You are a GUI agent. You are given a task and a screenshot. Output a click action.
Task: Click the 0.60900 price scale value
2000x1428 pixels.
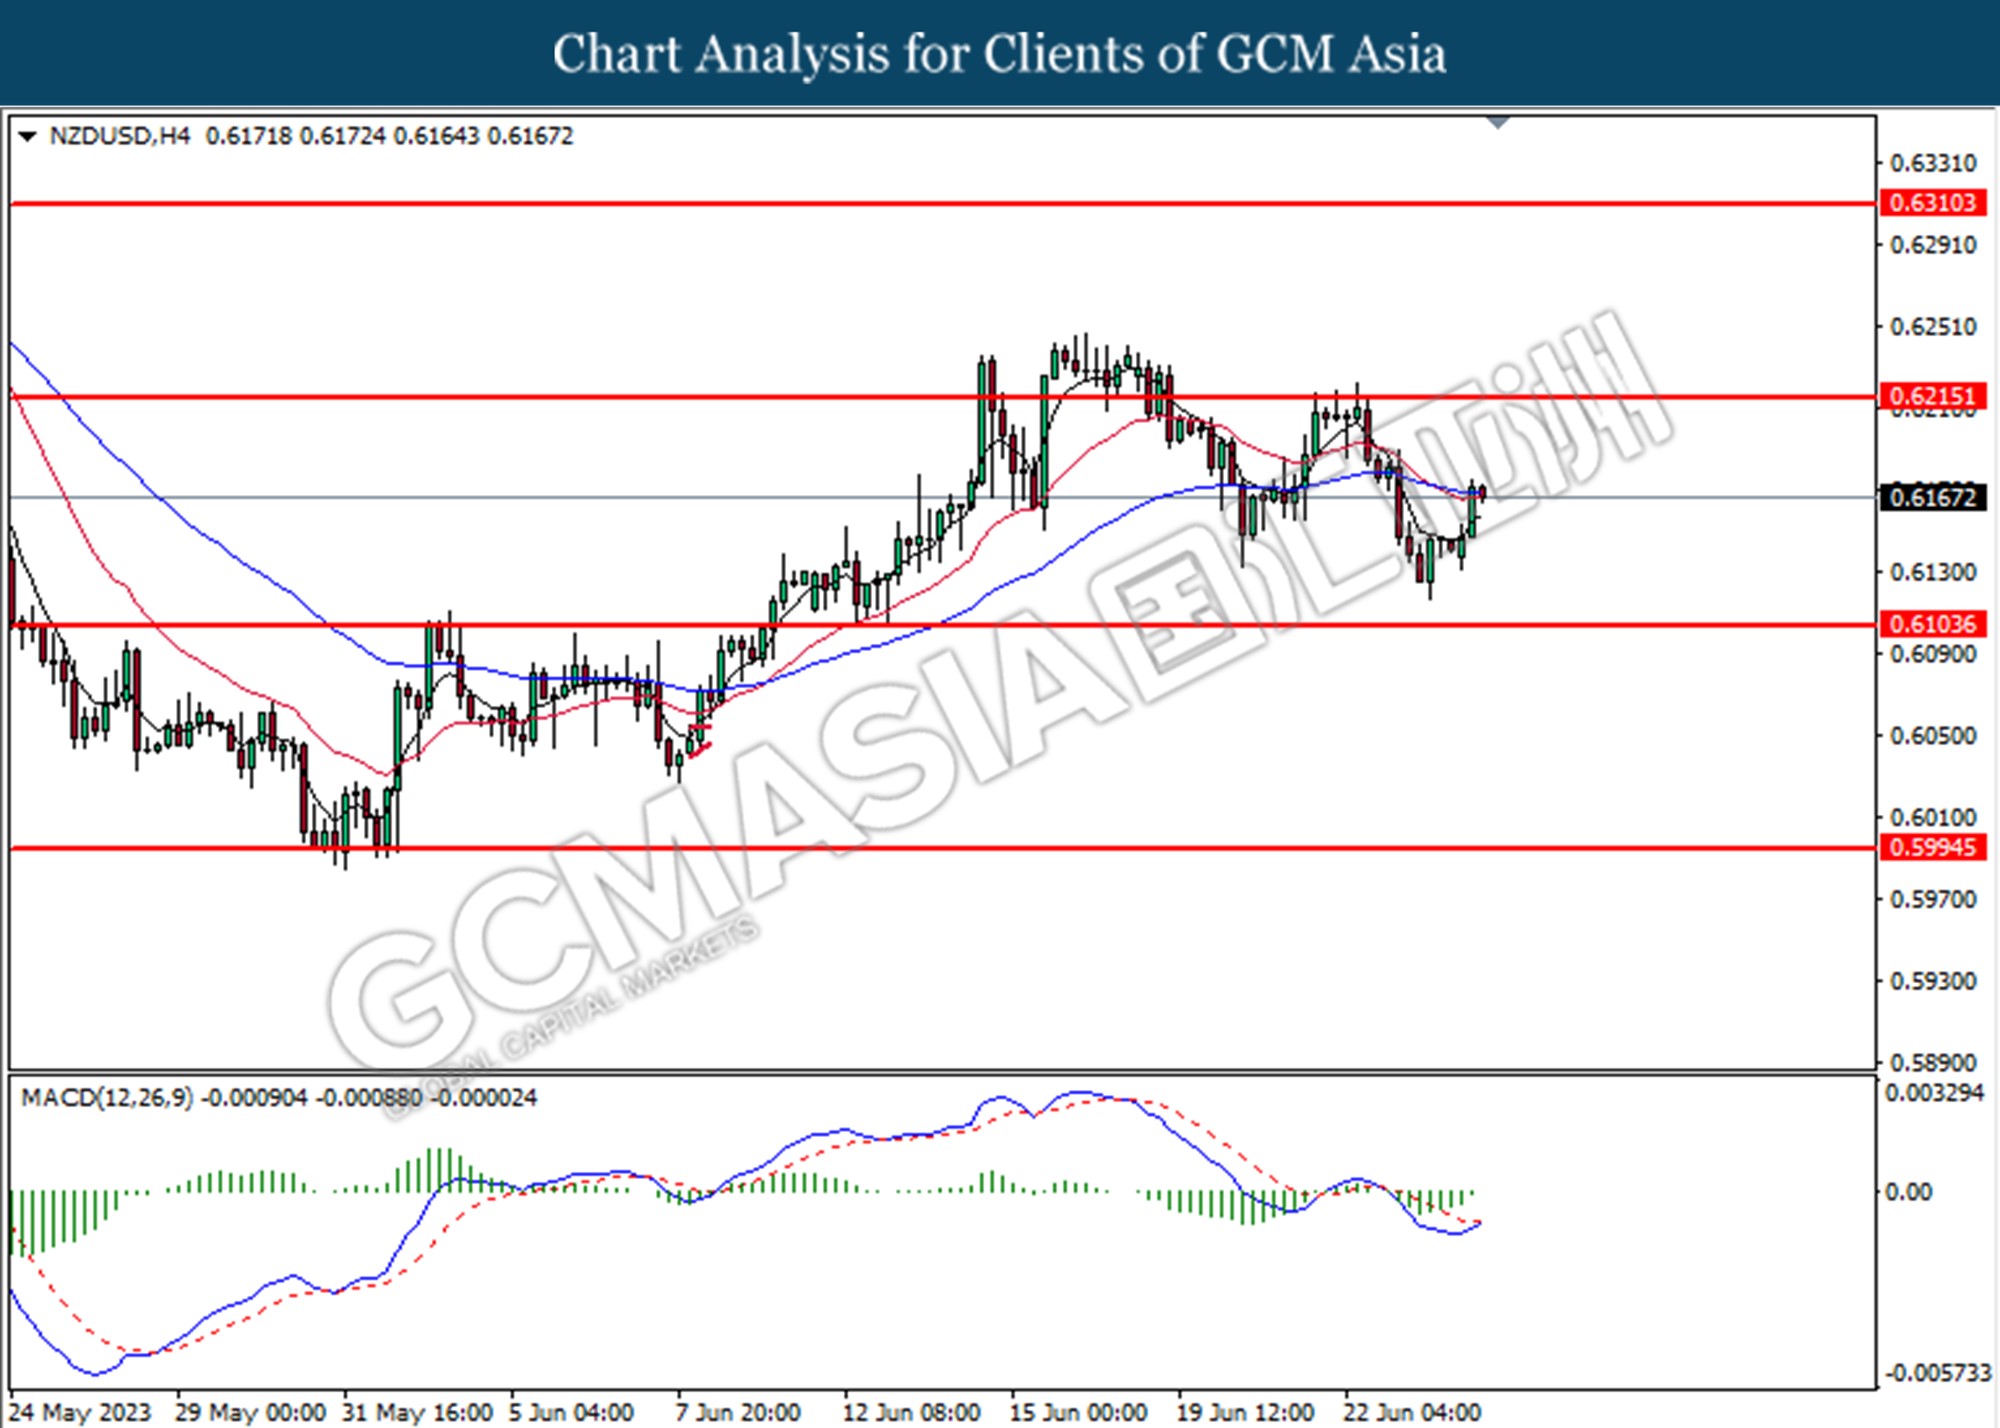coord(1933,654)
